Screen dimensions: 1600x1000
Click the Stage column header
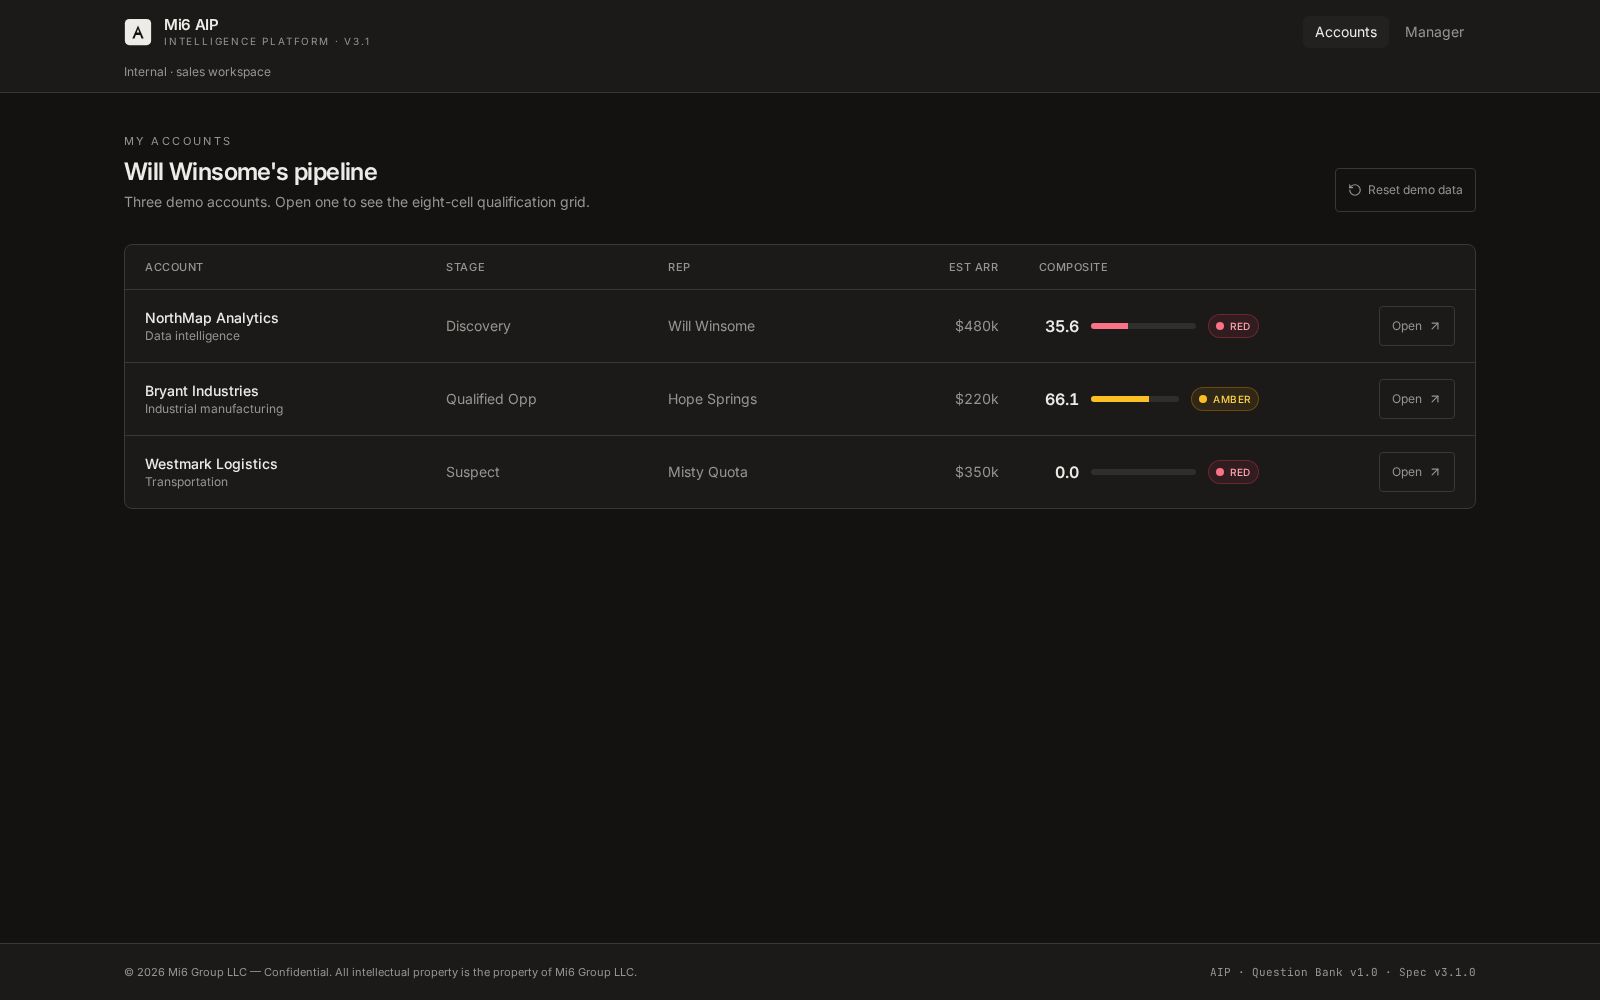tap(465, 267)
